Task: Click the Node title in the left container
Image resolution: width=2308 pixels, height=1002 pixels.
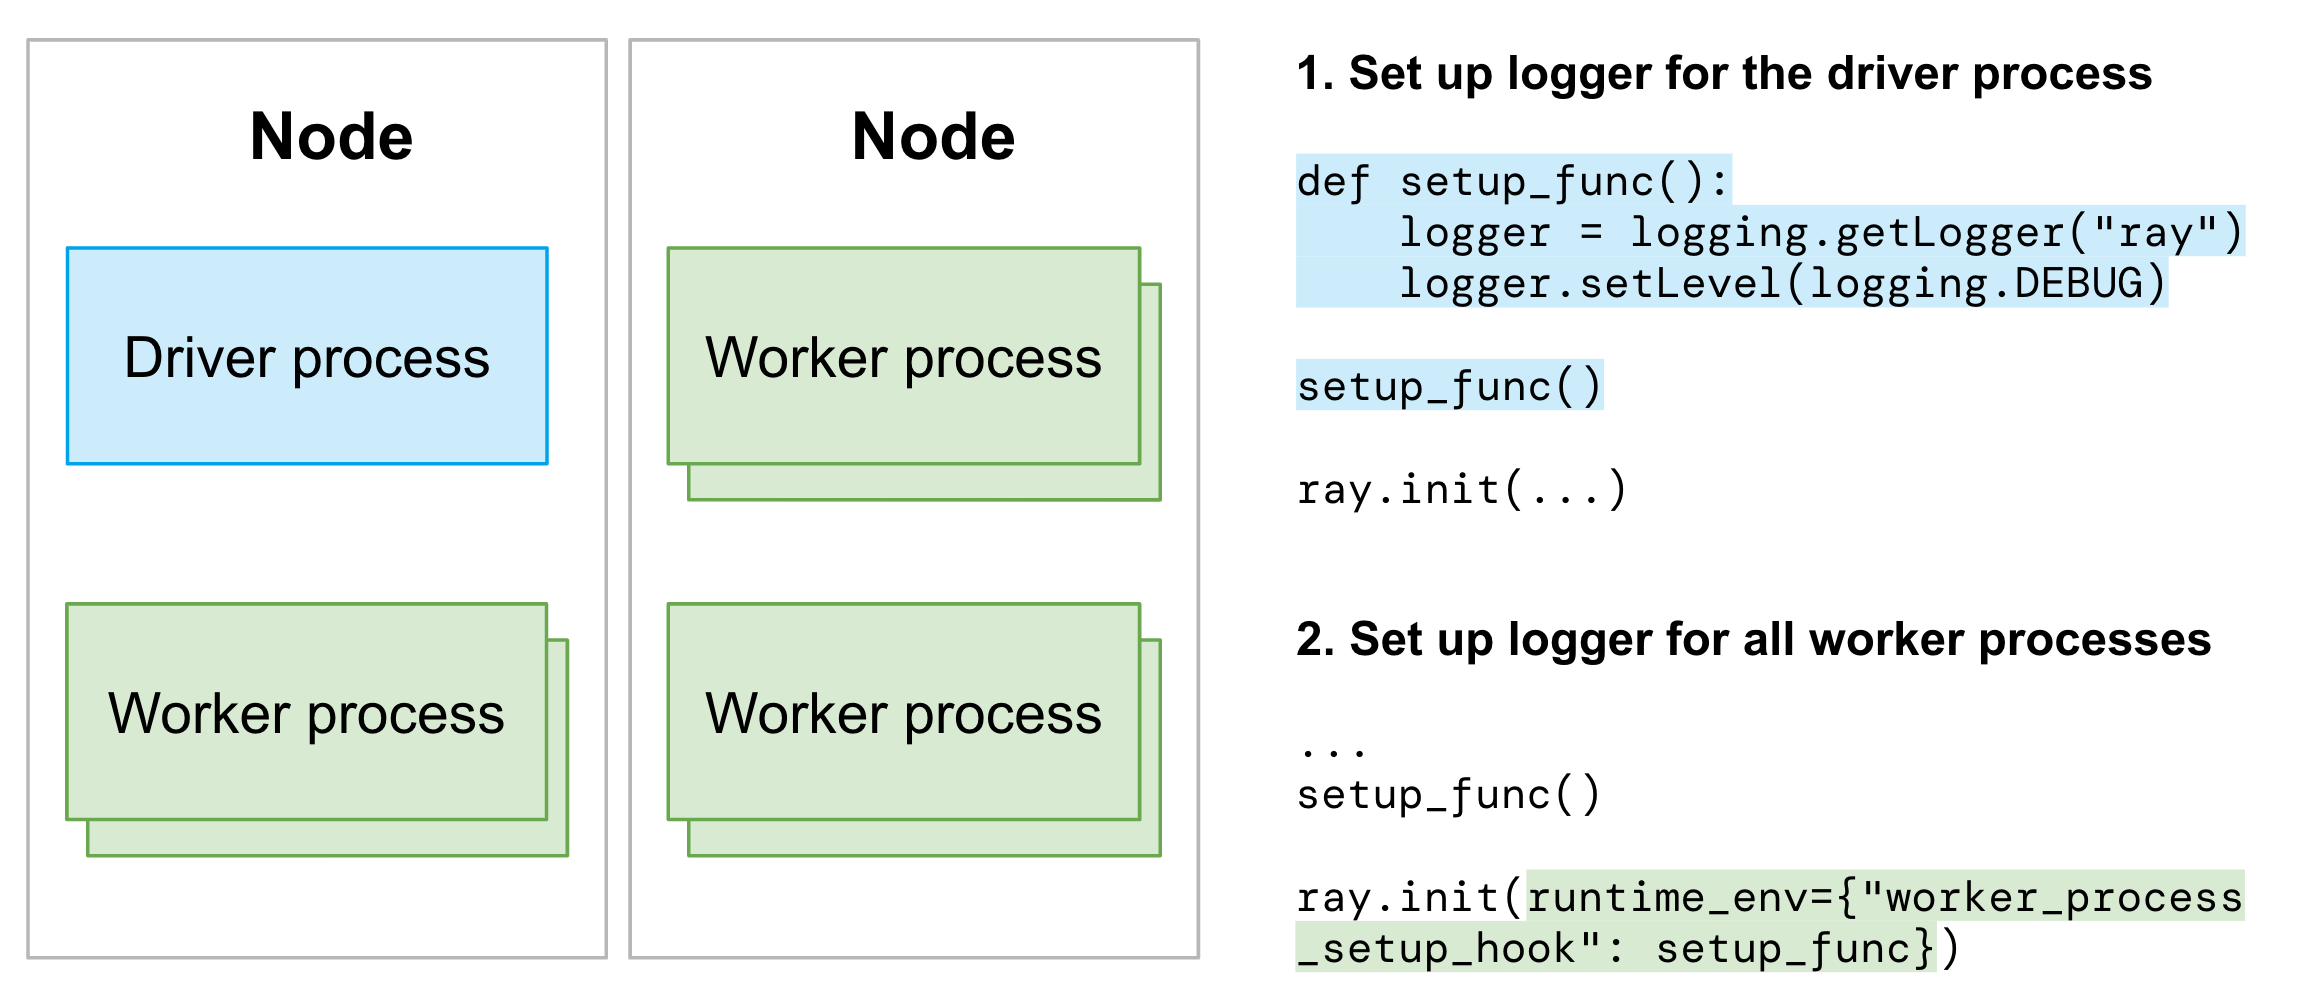Action: point(331,135)
